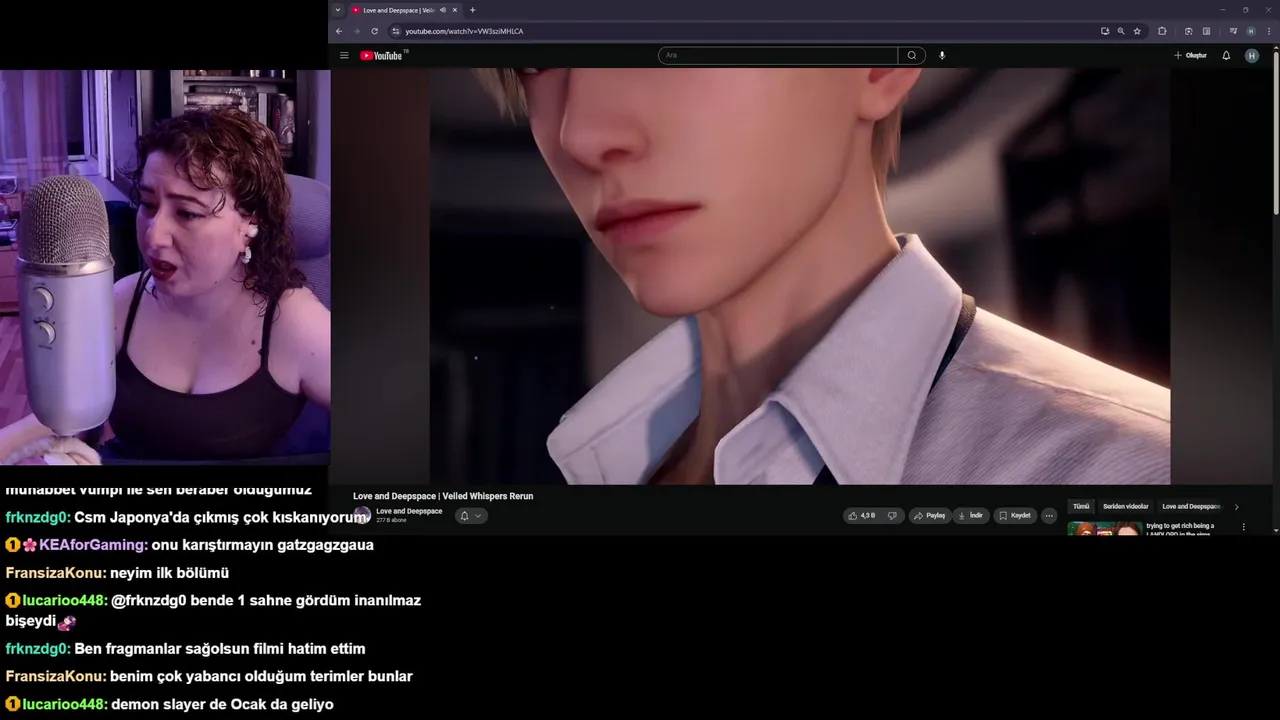This screenshot has width=1280, height=720.
Task: Open the YouTube hamburger guide menu
Action: click(x=344, y=56)
